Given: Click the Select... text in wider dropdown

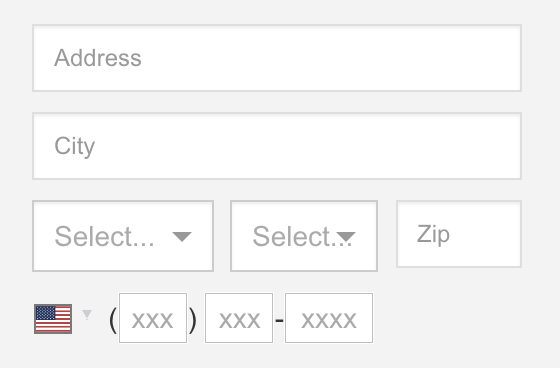Looking at the screenshot, I should (x=104, y=236).
